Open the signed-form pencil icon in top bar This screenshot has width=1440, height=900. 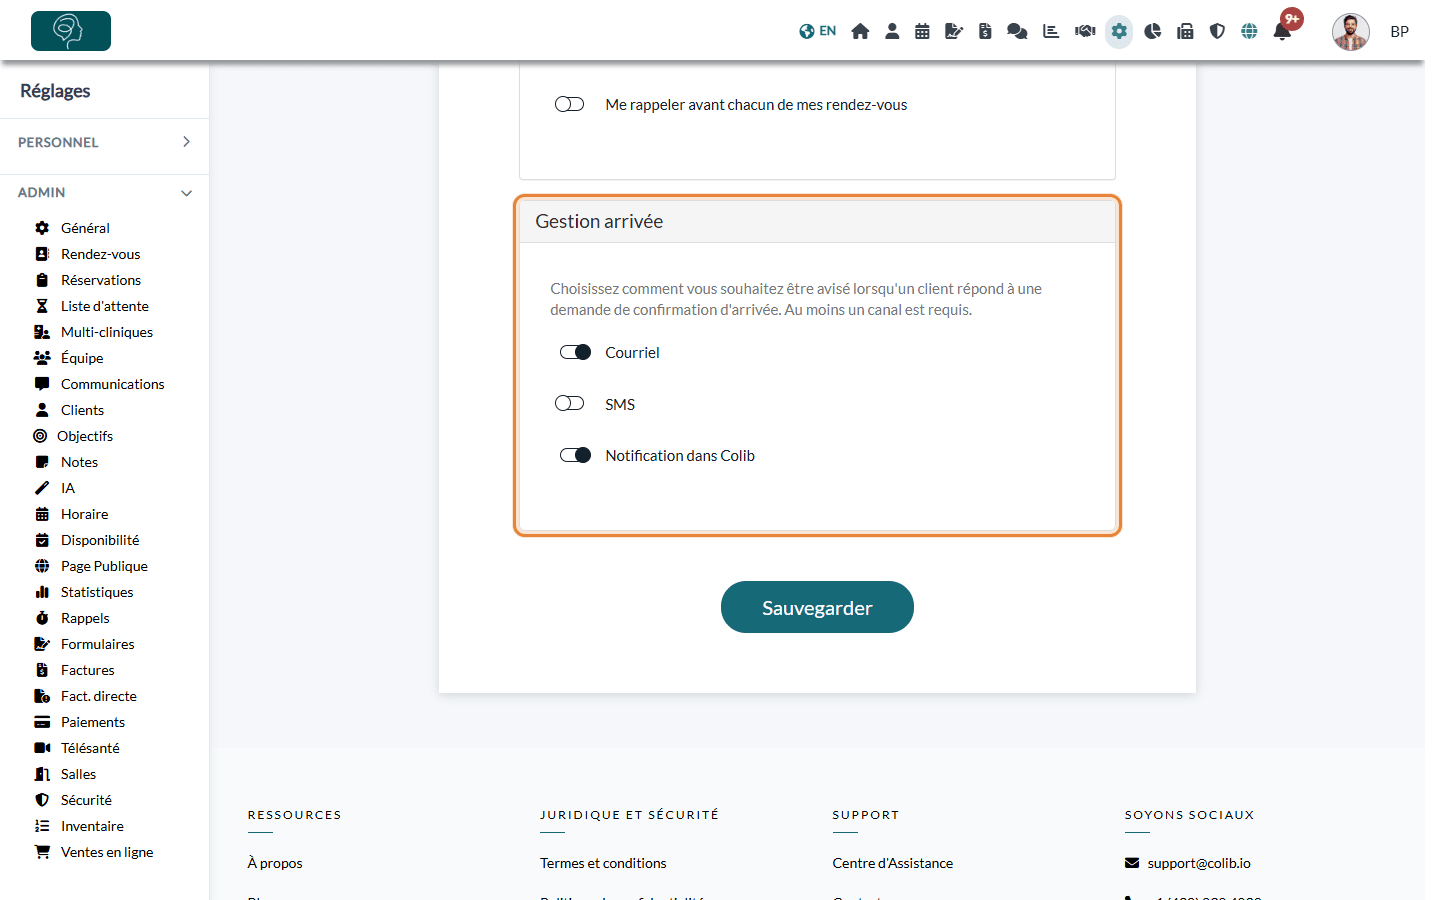pyautogui.click(x=954, y=31)
